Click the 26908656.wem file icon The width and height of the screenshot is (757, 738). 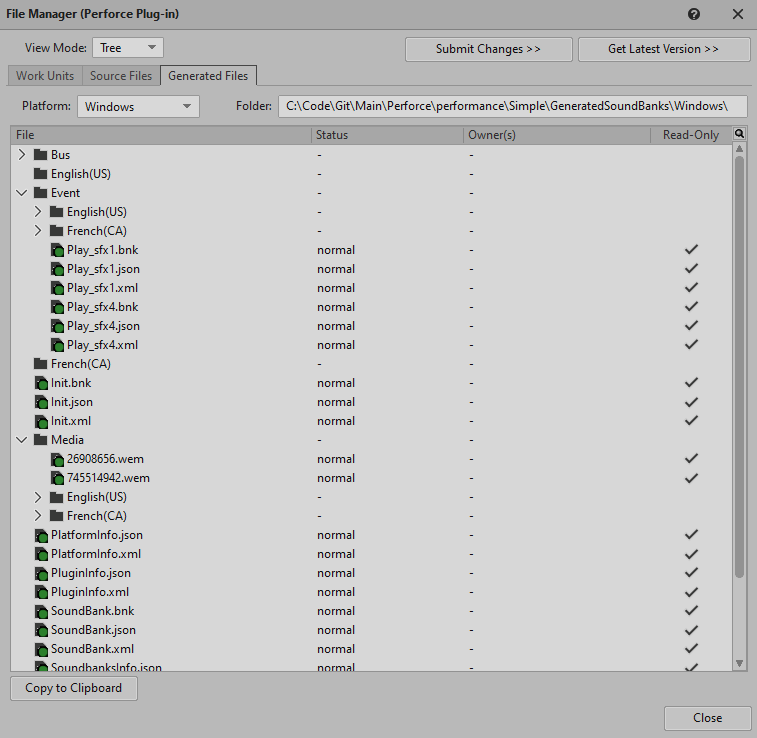click(x=57, y=459)
